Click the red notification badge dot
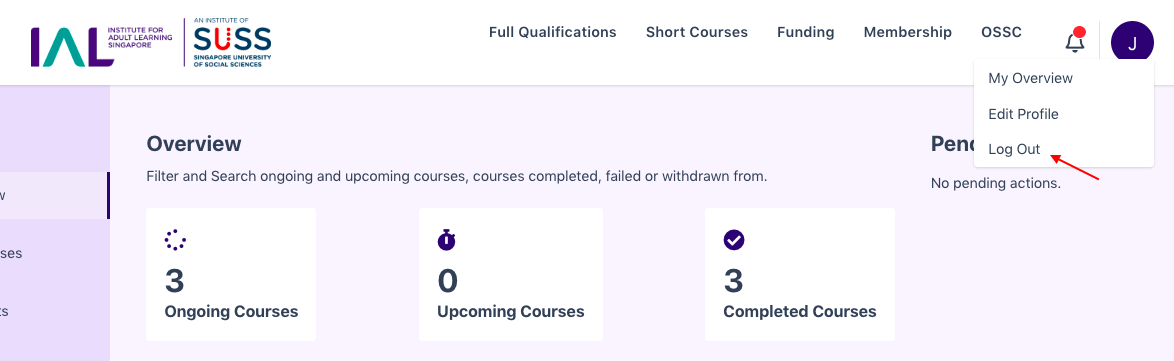The width and height of the screenshot is (1174, 361). tap(1079, 32)
